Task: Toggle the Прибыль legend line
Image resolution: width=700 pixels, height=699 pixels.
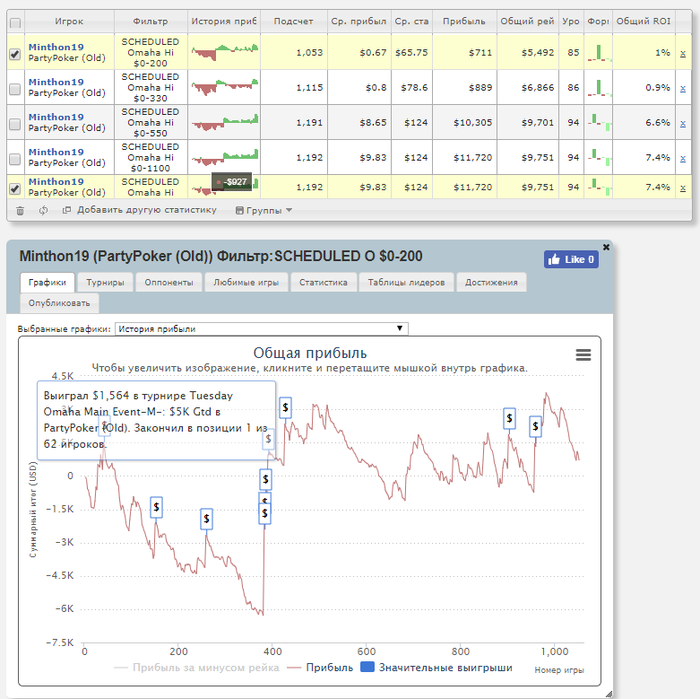Action: point(320,667)
